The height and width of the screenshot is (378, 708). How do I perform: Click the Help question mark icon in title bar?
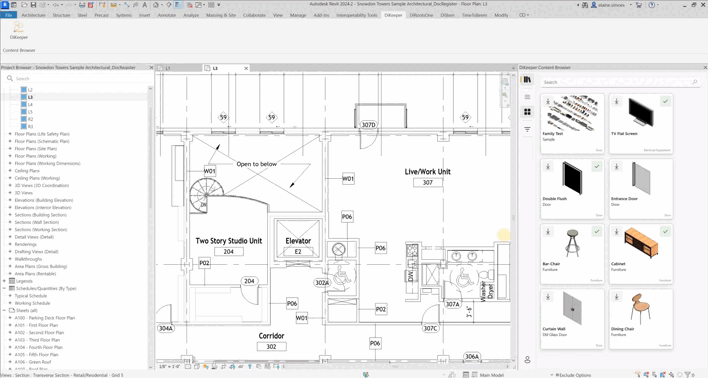pos(652,5)
